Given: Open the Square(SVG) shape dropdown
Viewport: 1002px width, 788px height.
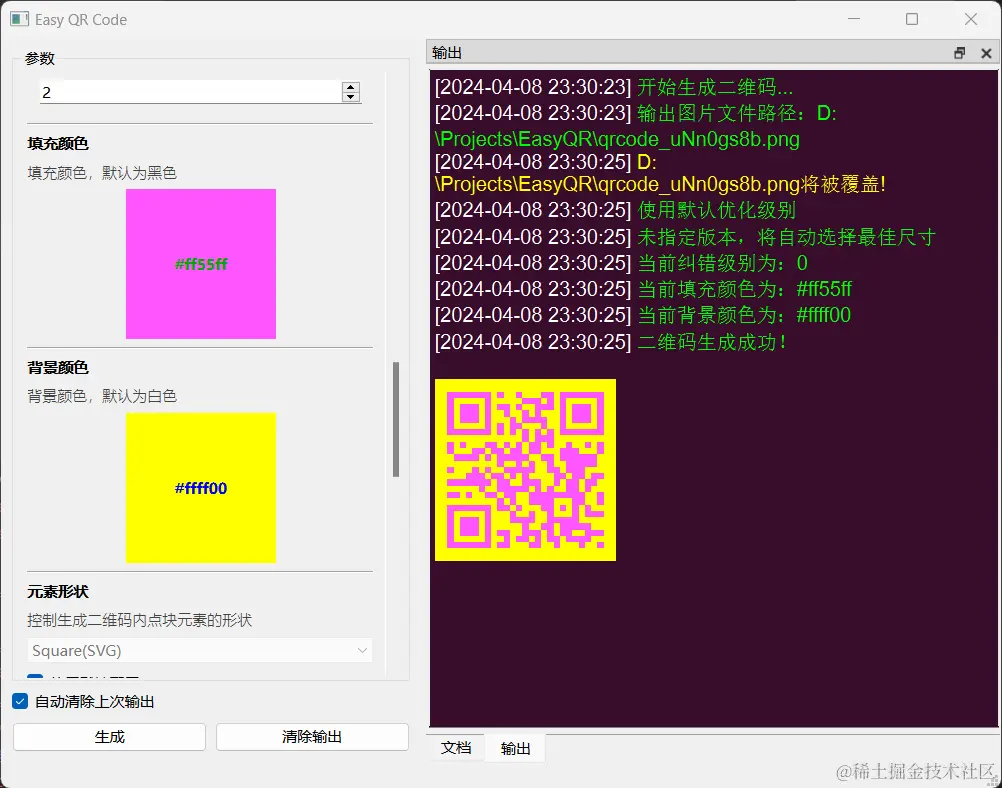Looking at the screenshot, I should 199,651.
